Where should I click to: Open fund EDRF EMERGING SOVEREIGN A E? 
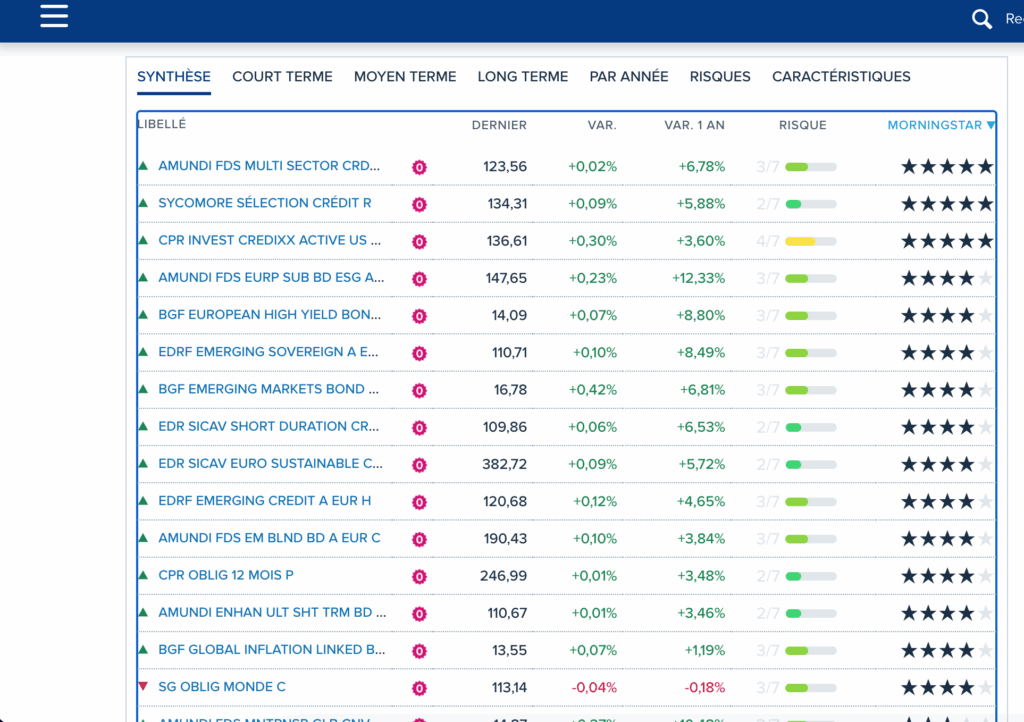click(268, 352)
